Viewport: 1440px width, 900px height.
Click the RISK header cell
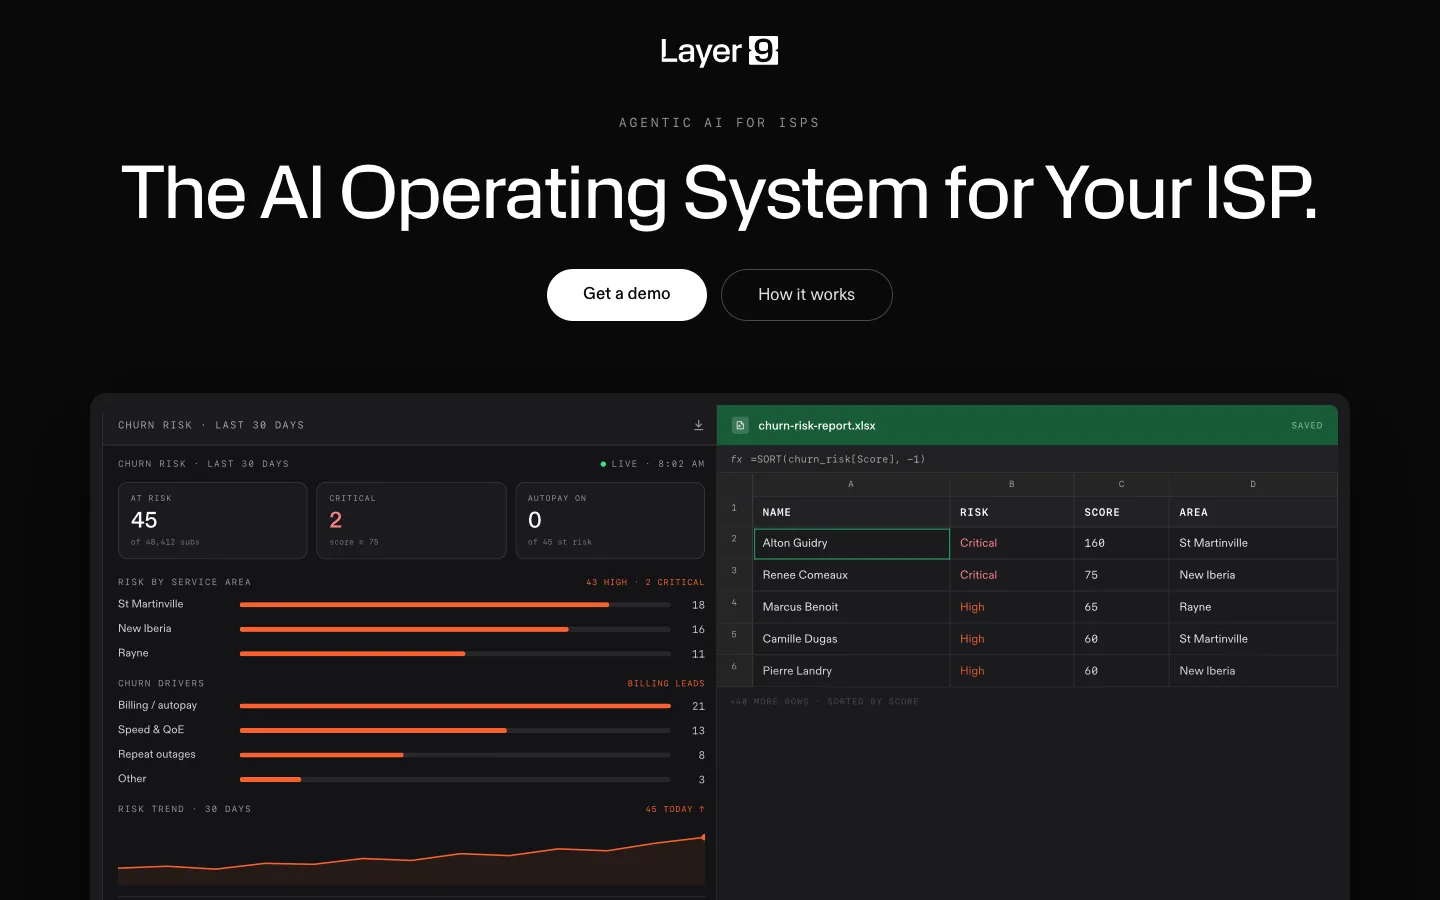(x=1012, y=512)
